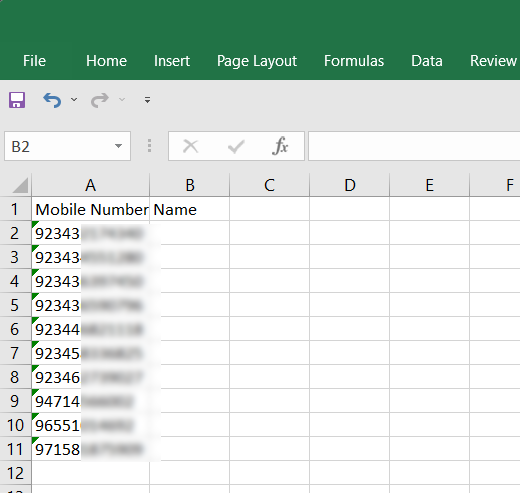Expand the undo history dropdown arrow

(x=74, y=99)
